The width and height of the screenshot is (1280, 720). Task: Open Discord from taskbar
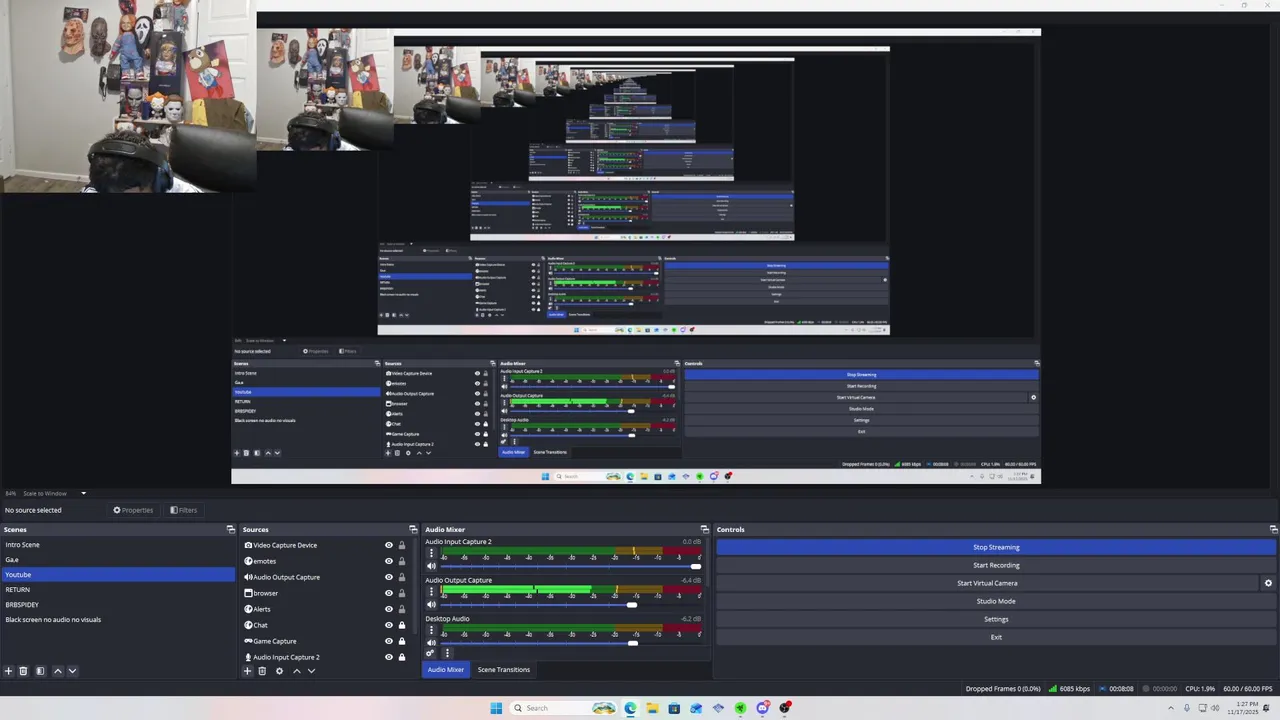tap(763, 708)
